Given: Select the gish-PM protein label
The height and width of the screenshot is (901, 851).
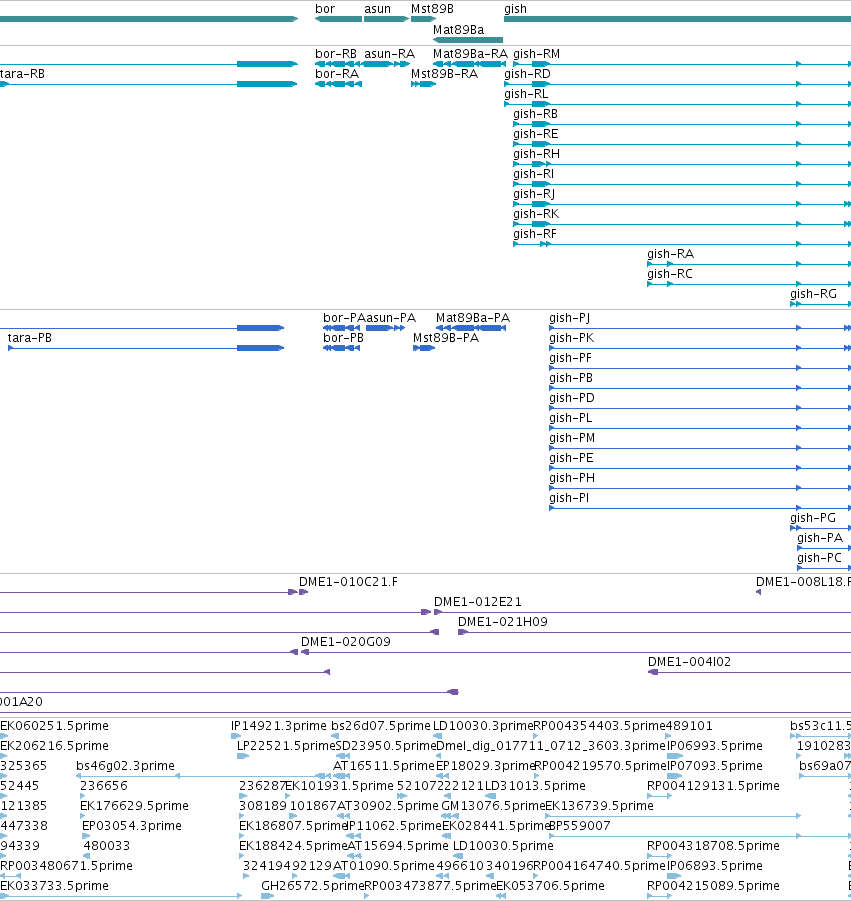Looking at the screenshot, I should point(572,438).
